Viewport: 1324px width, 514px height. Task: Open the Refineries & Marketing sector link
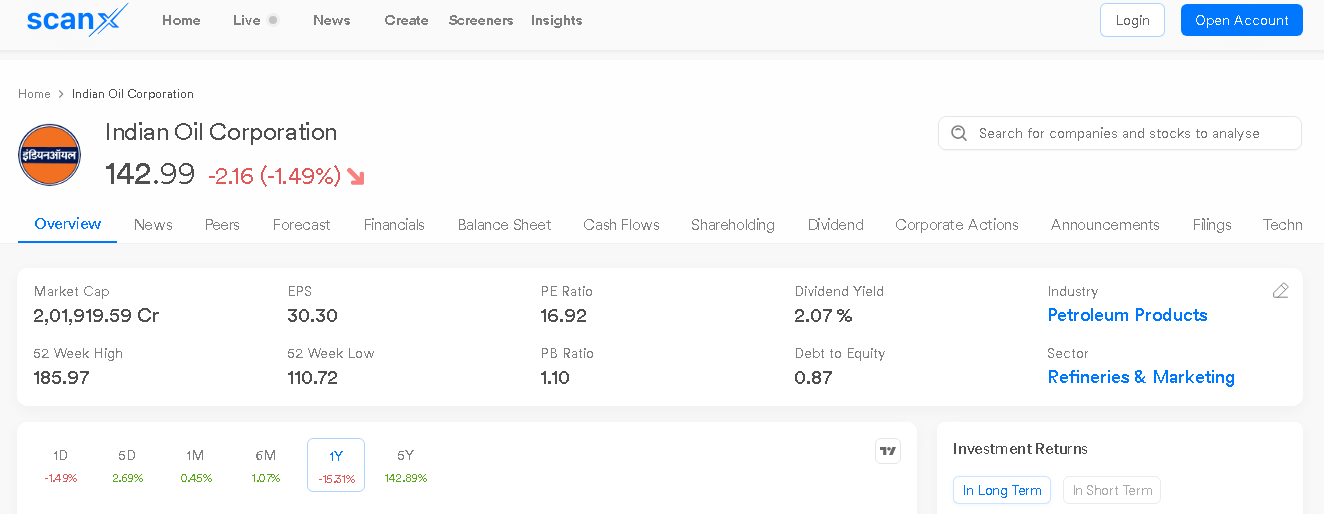pyautogui.click(x=1141, y=377)
